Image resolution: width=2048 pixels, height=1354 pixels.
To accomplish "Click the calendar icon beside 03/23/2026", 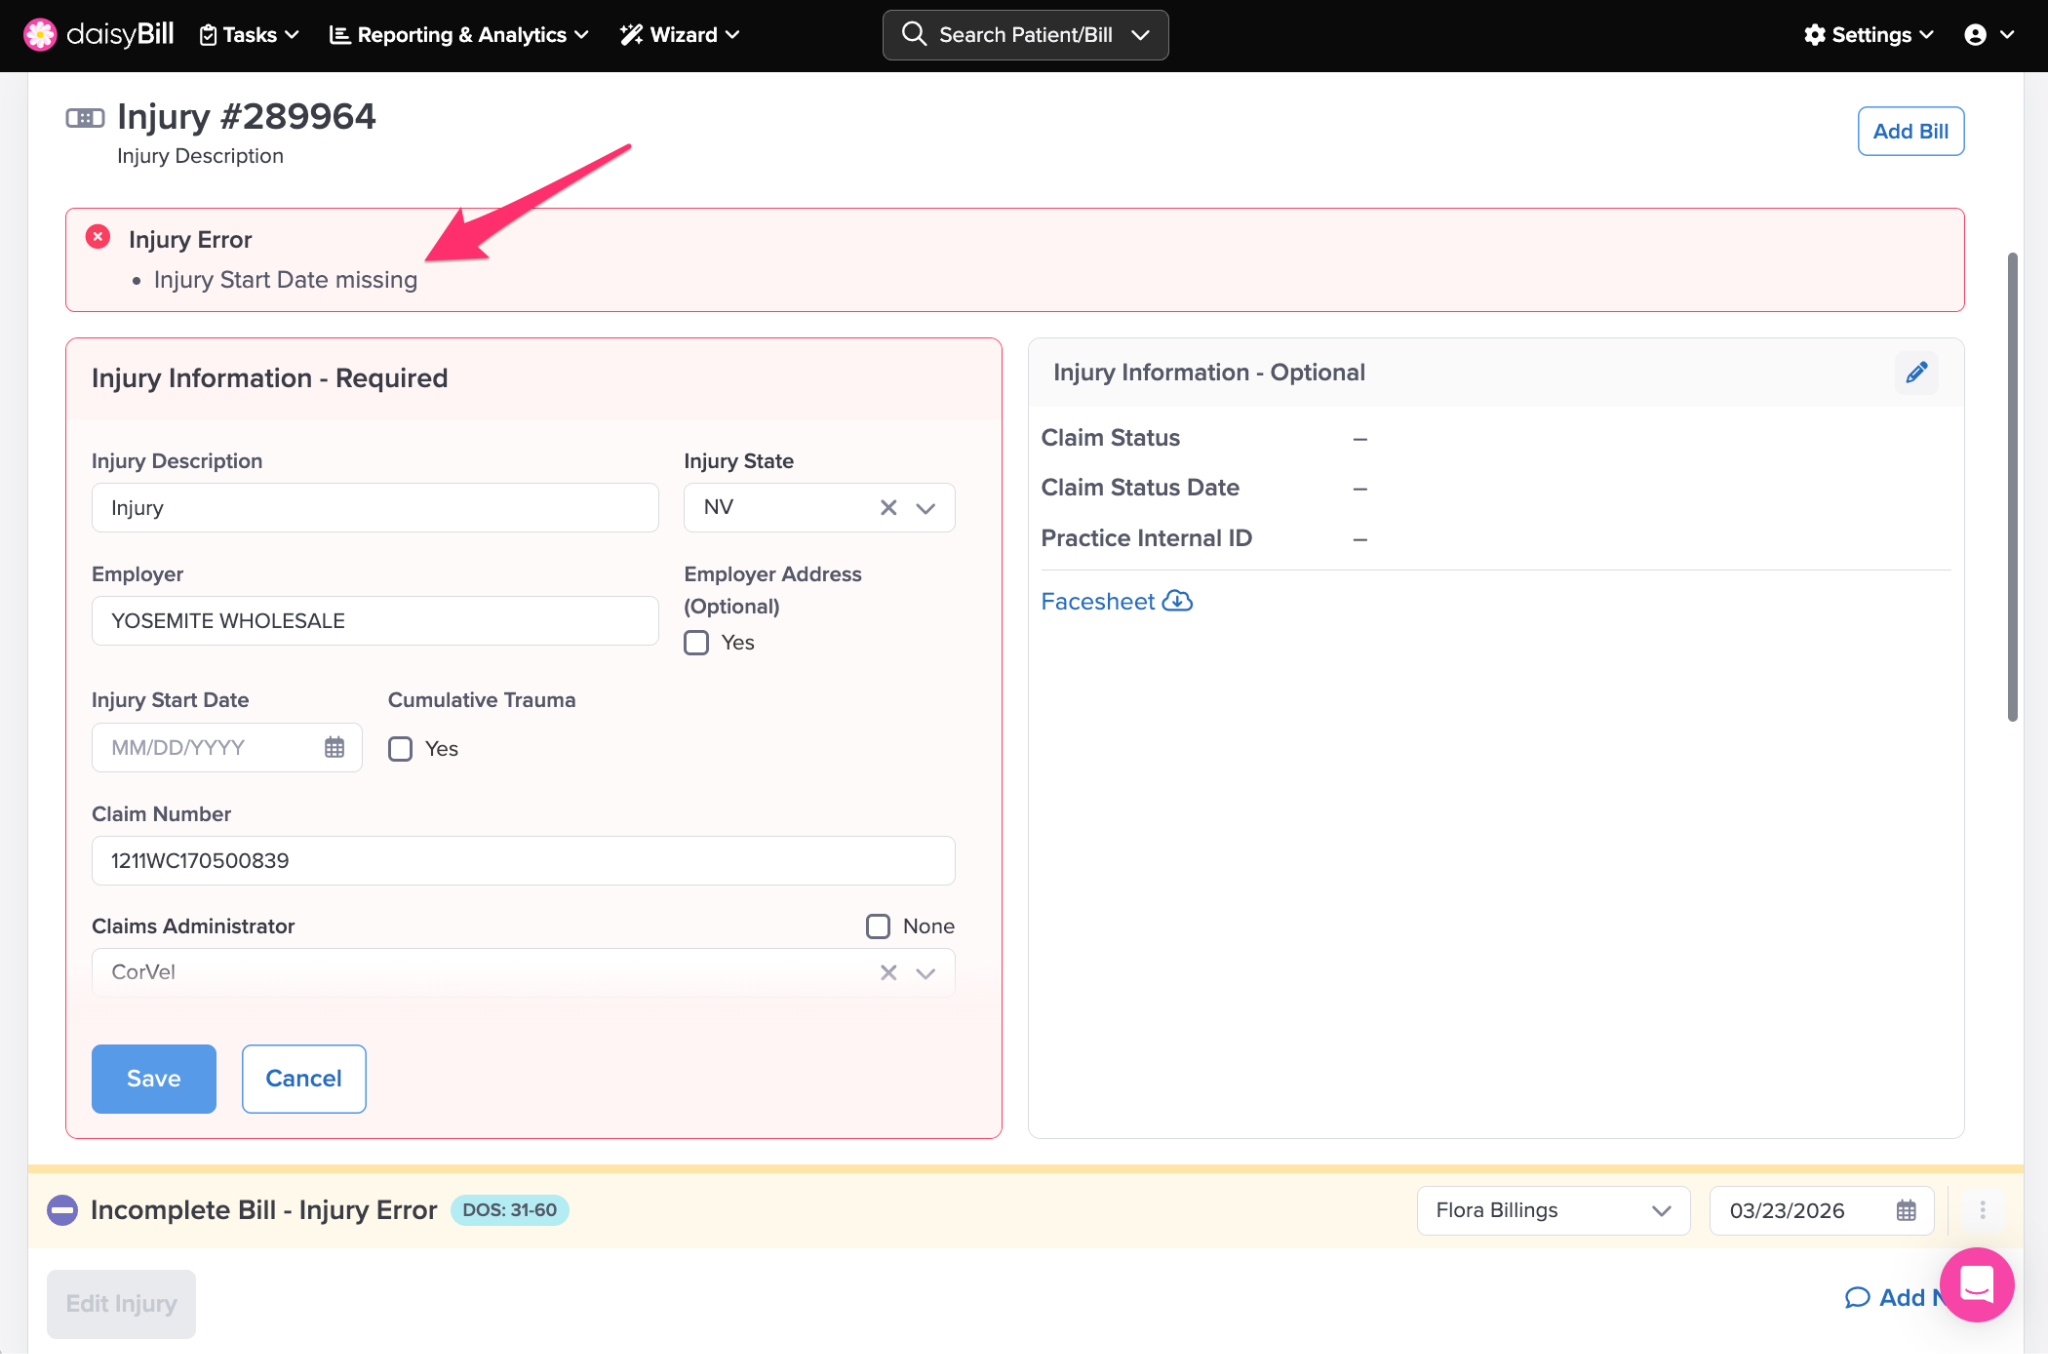I will (x=1906, y=1210).
